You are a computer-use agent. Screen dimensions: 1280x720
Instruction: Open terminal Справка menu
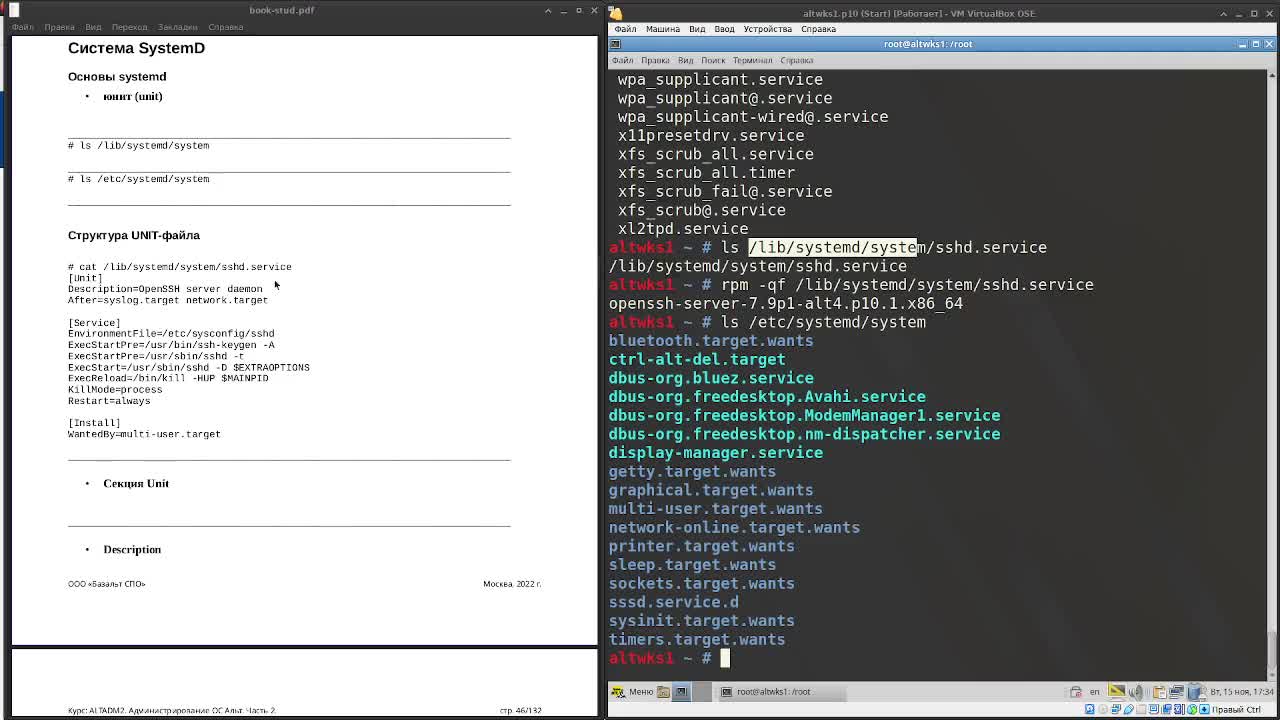[x=796, y=61]
